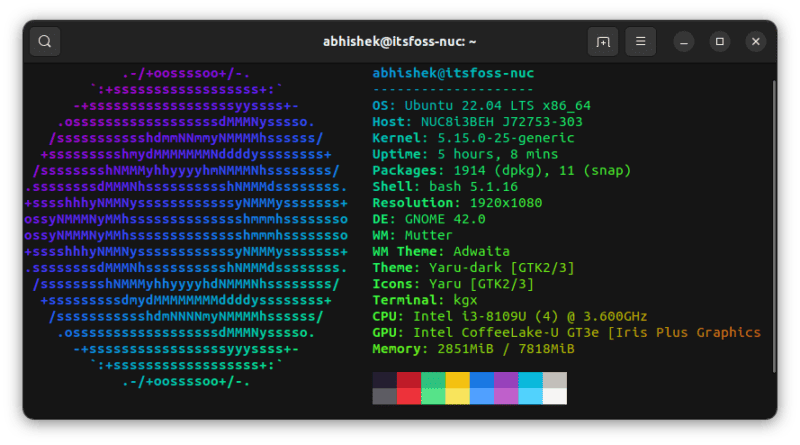Minimize the terminal window

(684, 42)
